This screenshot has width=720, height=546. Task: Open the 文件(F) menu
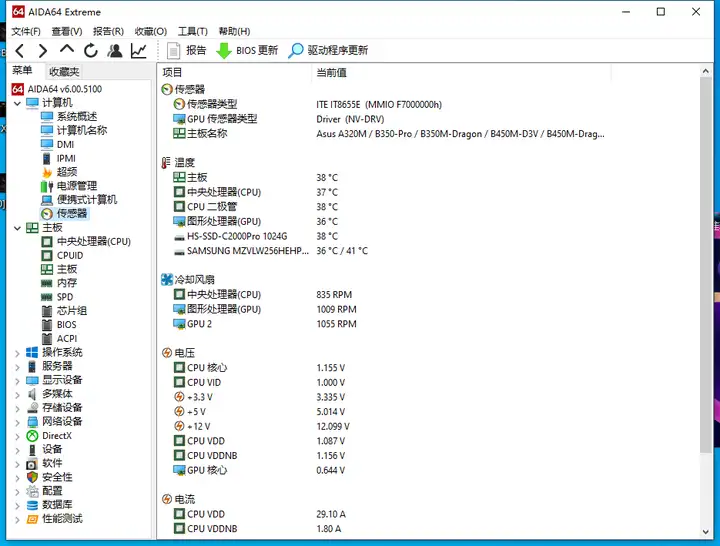26,31
